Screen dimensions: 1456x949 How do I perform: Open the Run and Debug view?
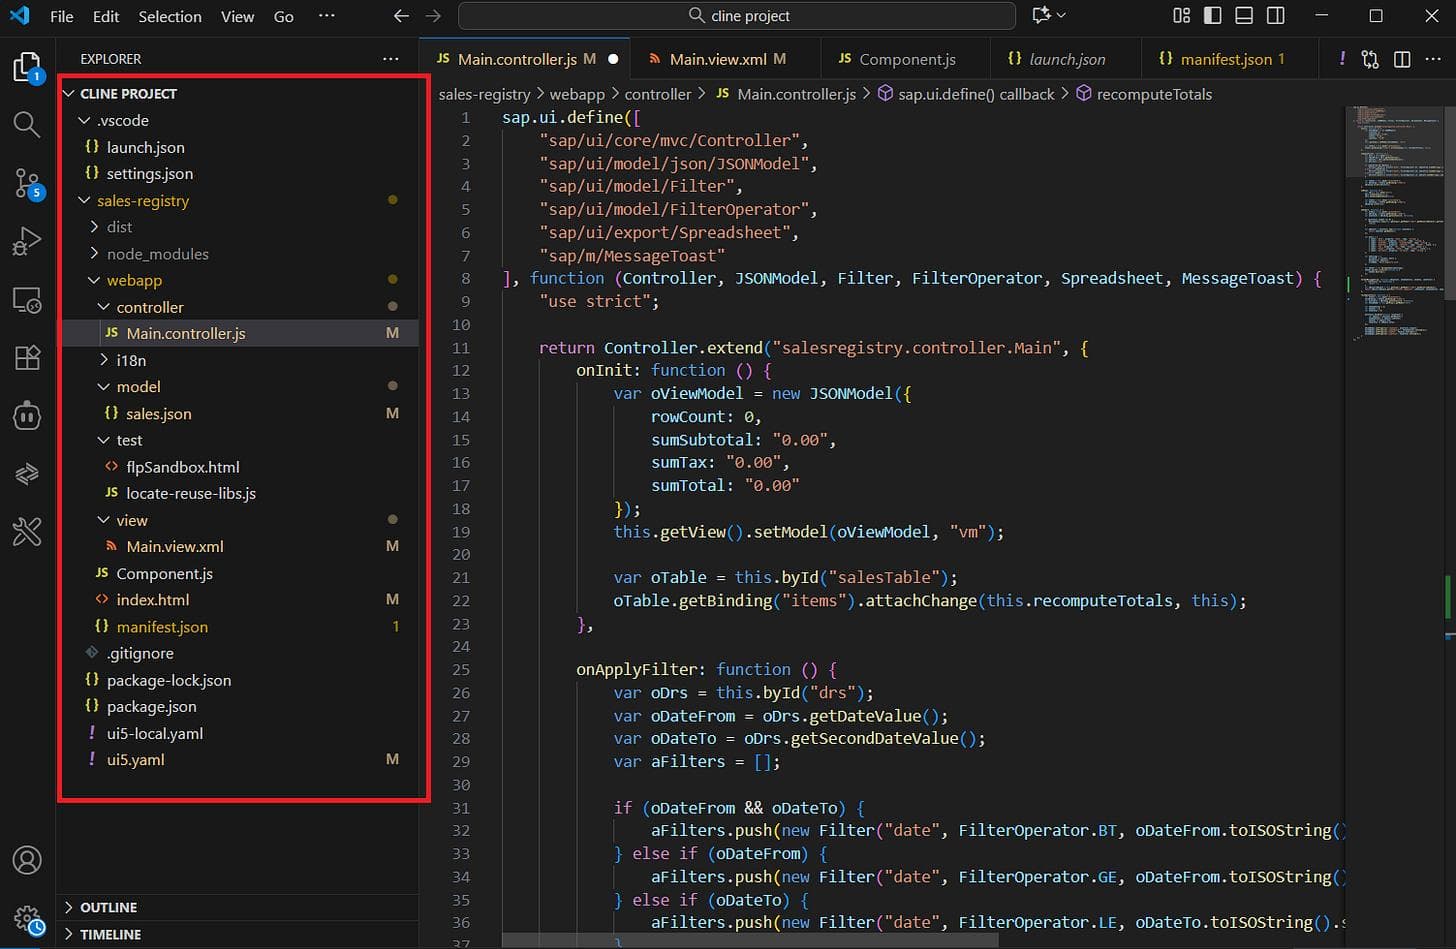point(27,242)
